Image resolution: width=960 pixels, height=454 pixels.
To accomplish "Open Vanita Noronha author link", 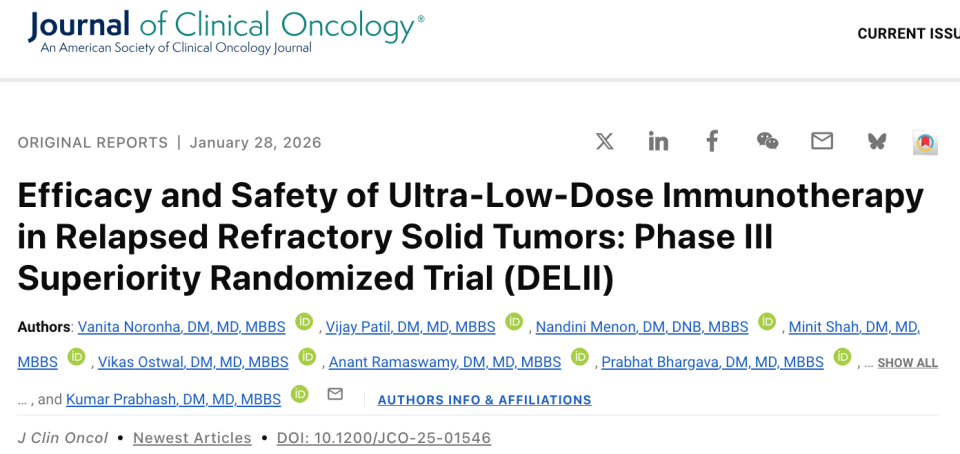I will (x=181, y=327).
